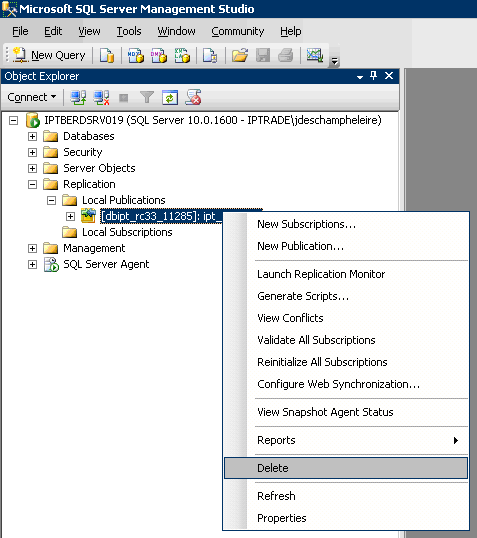The width and height of the screenshot is (477, 538).
Task: Open the Window menu
Action: (x=176, y=31)
